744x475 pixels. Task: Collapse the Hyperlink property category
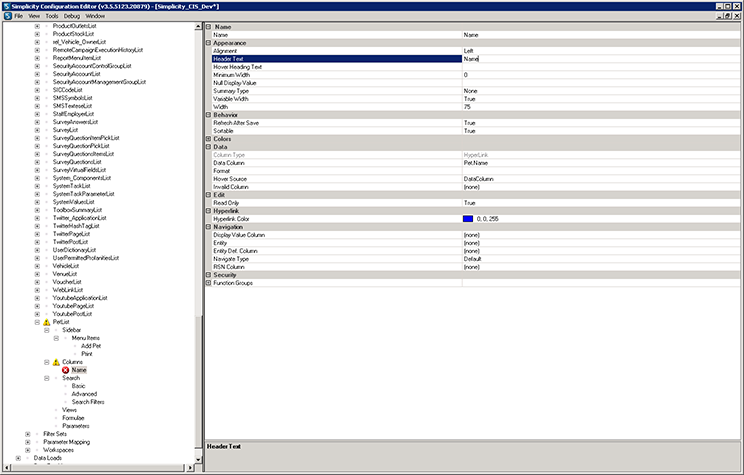click(208, 211)
